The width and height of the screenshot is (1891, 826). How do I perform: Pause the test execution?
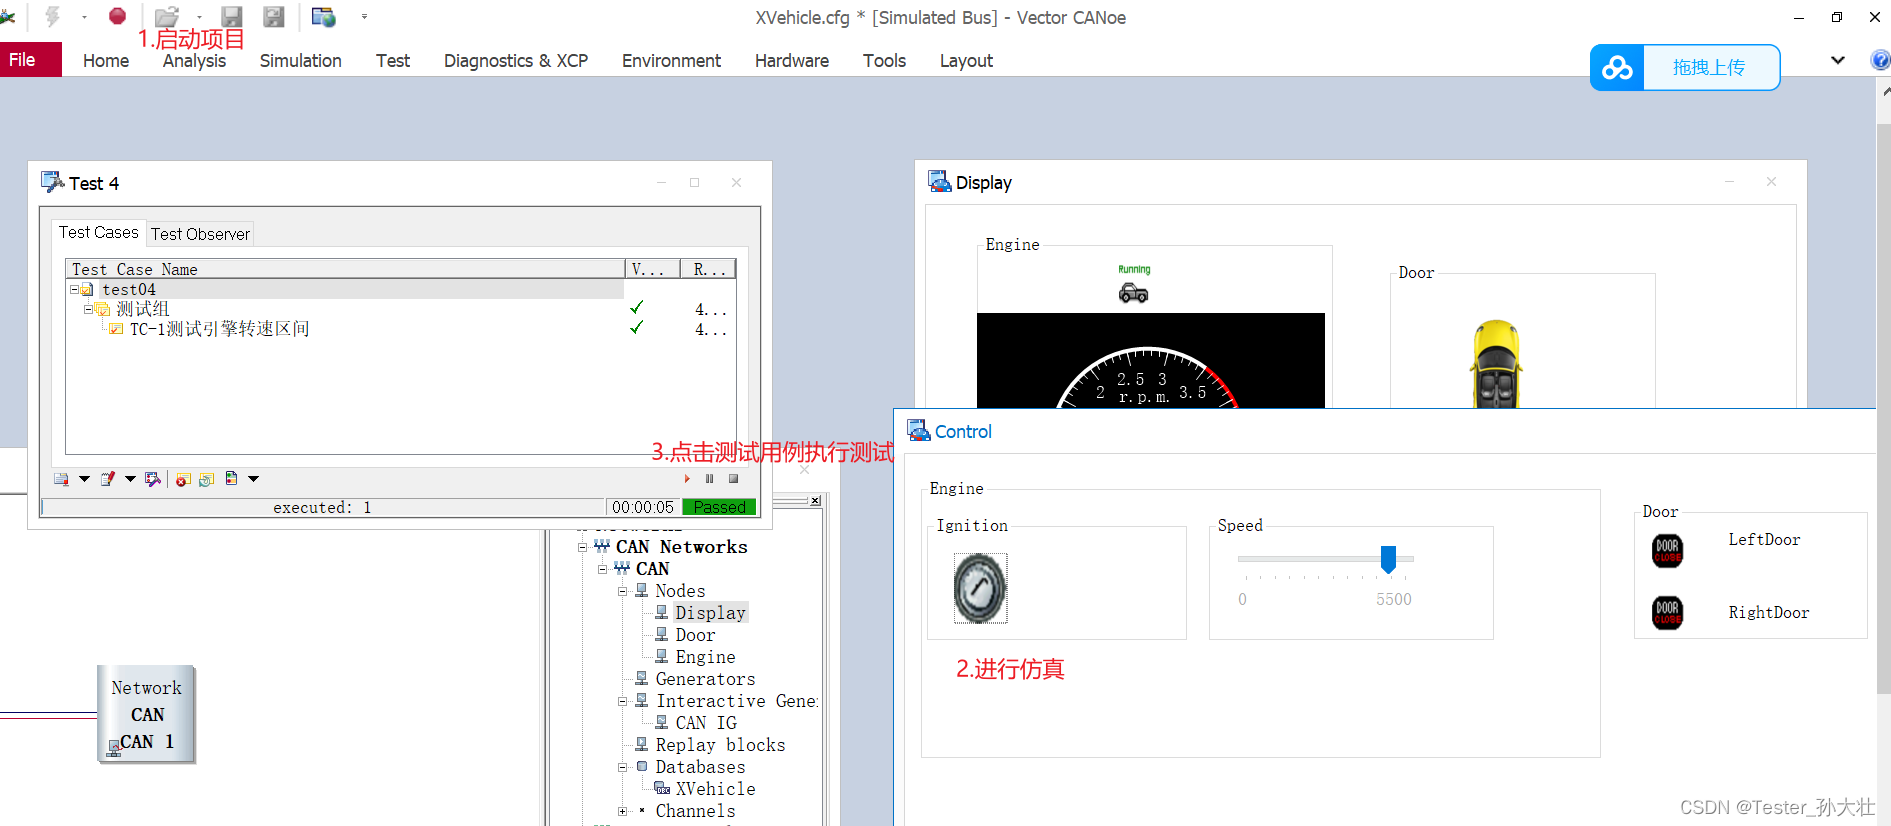point(710,479)
